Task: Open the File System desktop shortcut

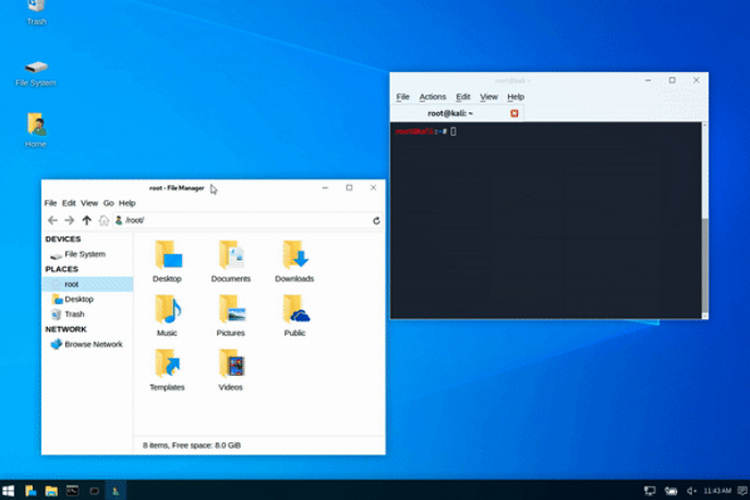Action: click(x=36, y=72)
